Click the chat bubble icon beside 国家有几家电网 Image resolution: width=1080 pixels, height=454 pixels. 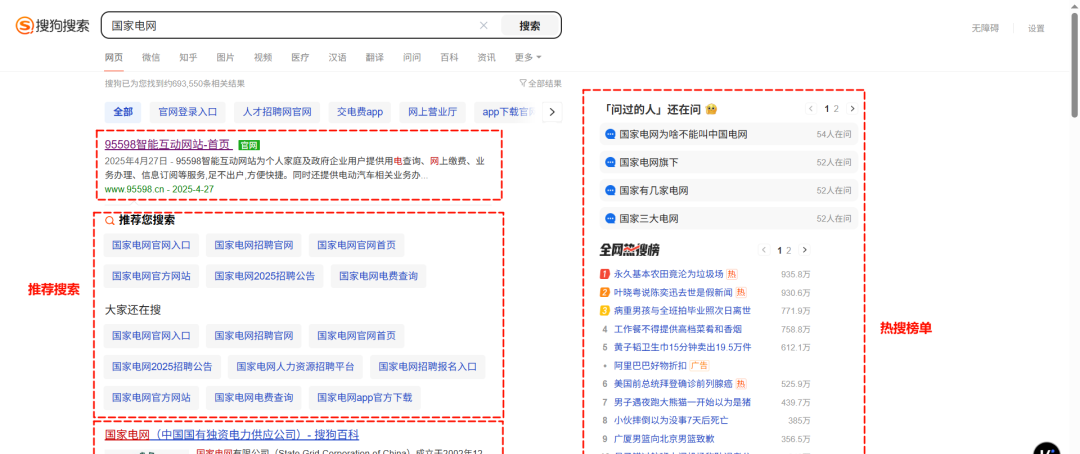coord(610,190)
